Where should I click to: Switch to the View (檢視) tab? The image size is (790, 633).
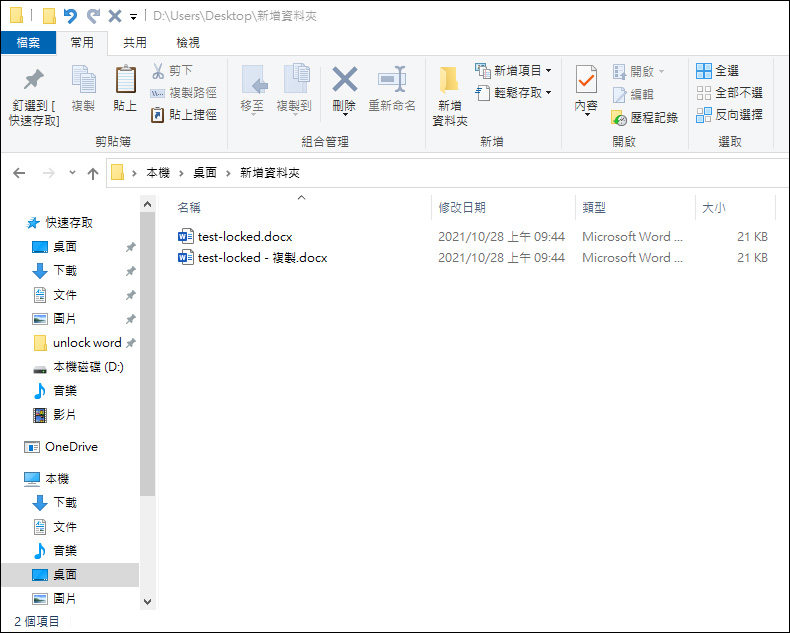tap(188, 43)
